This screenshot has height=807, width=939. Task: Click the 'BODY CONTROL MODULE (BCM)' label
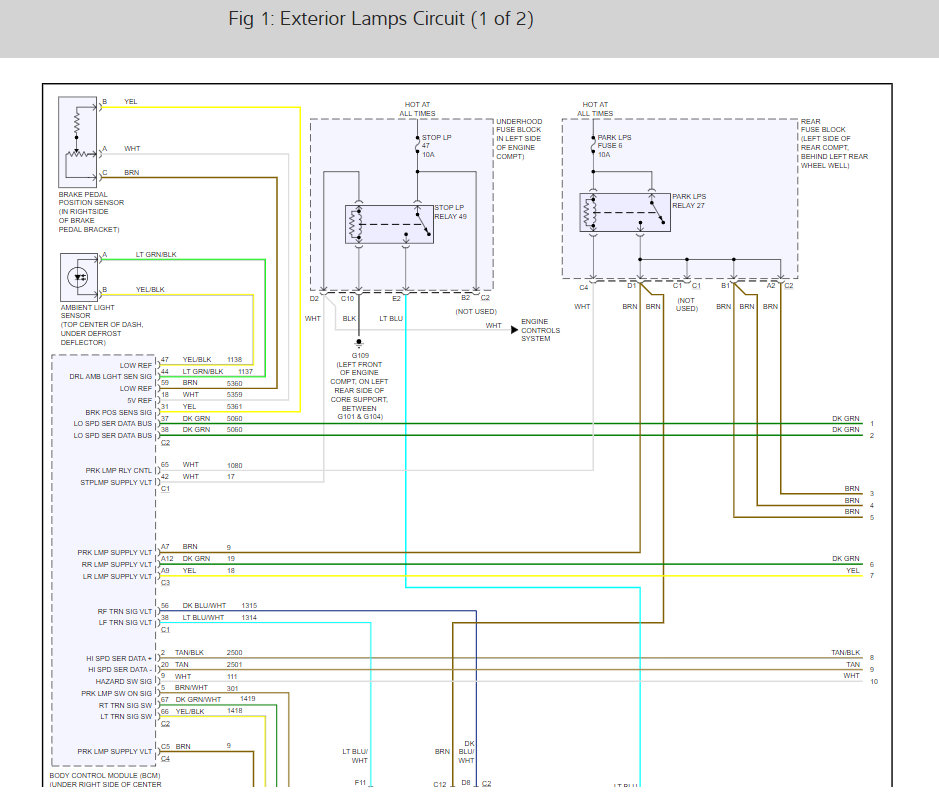pos(105,775)
